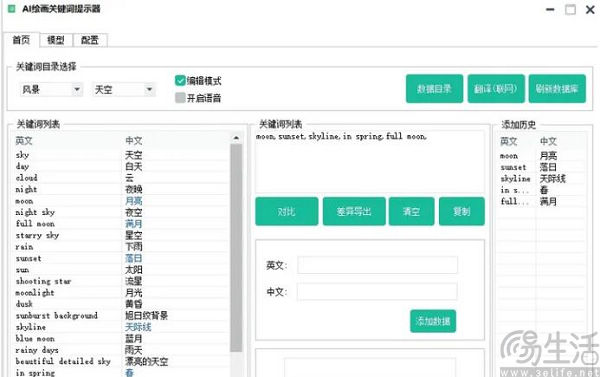The width and height of the screenshot is (600, 377).
Task: Switch to the 首页 tab
Action: click(x=21, y=39)
